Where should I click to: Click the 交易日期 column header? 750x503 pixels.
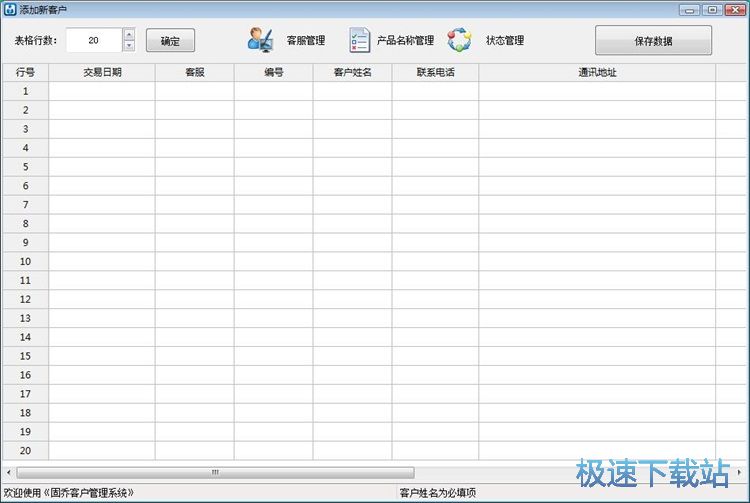[x=102, y=72]
